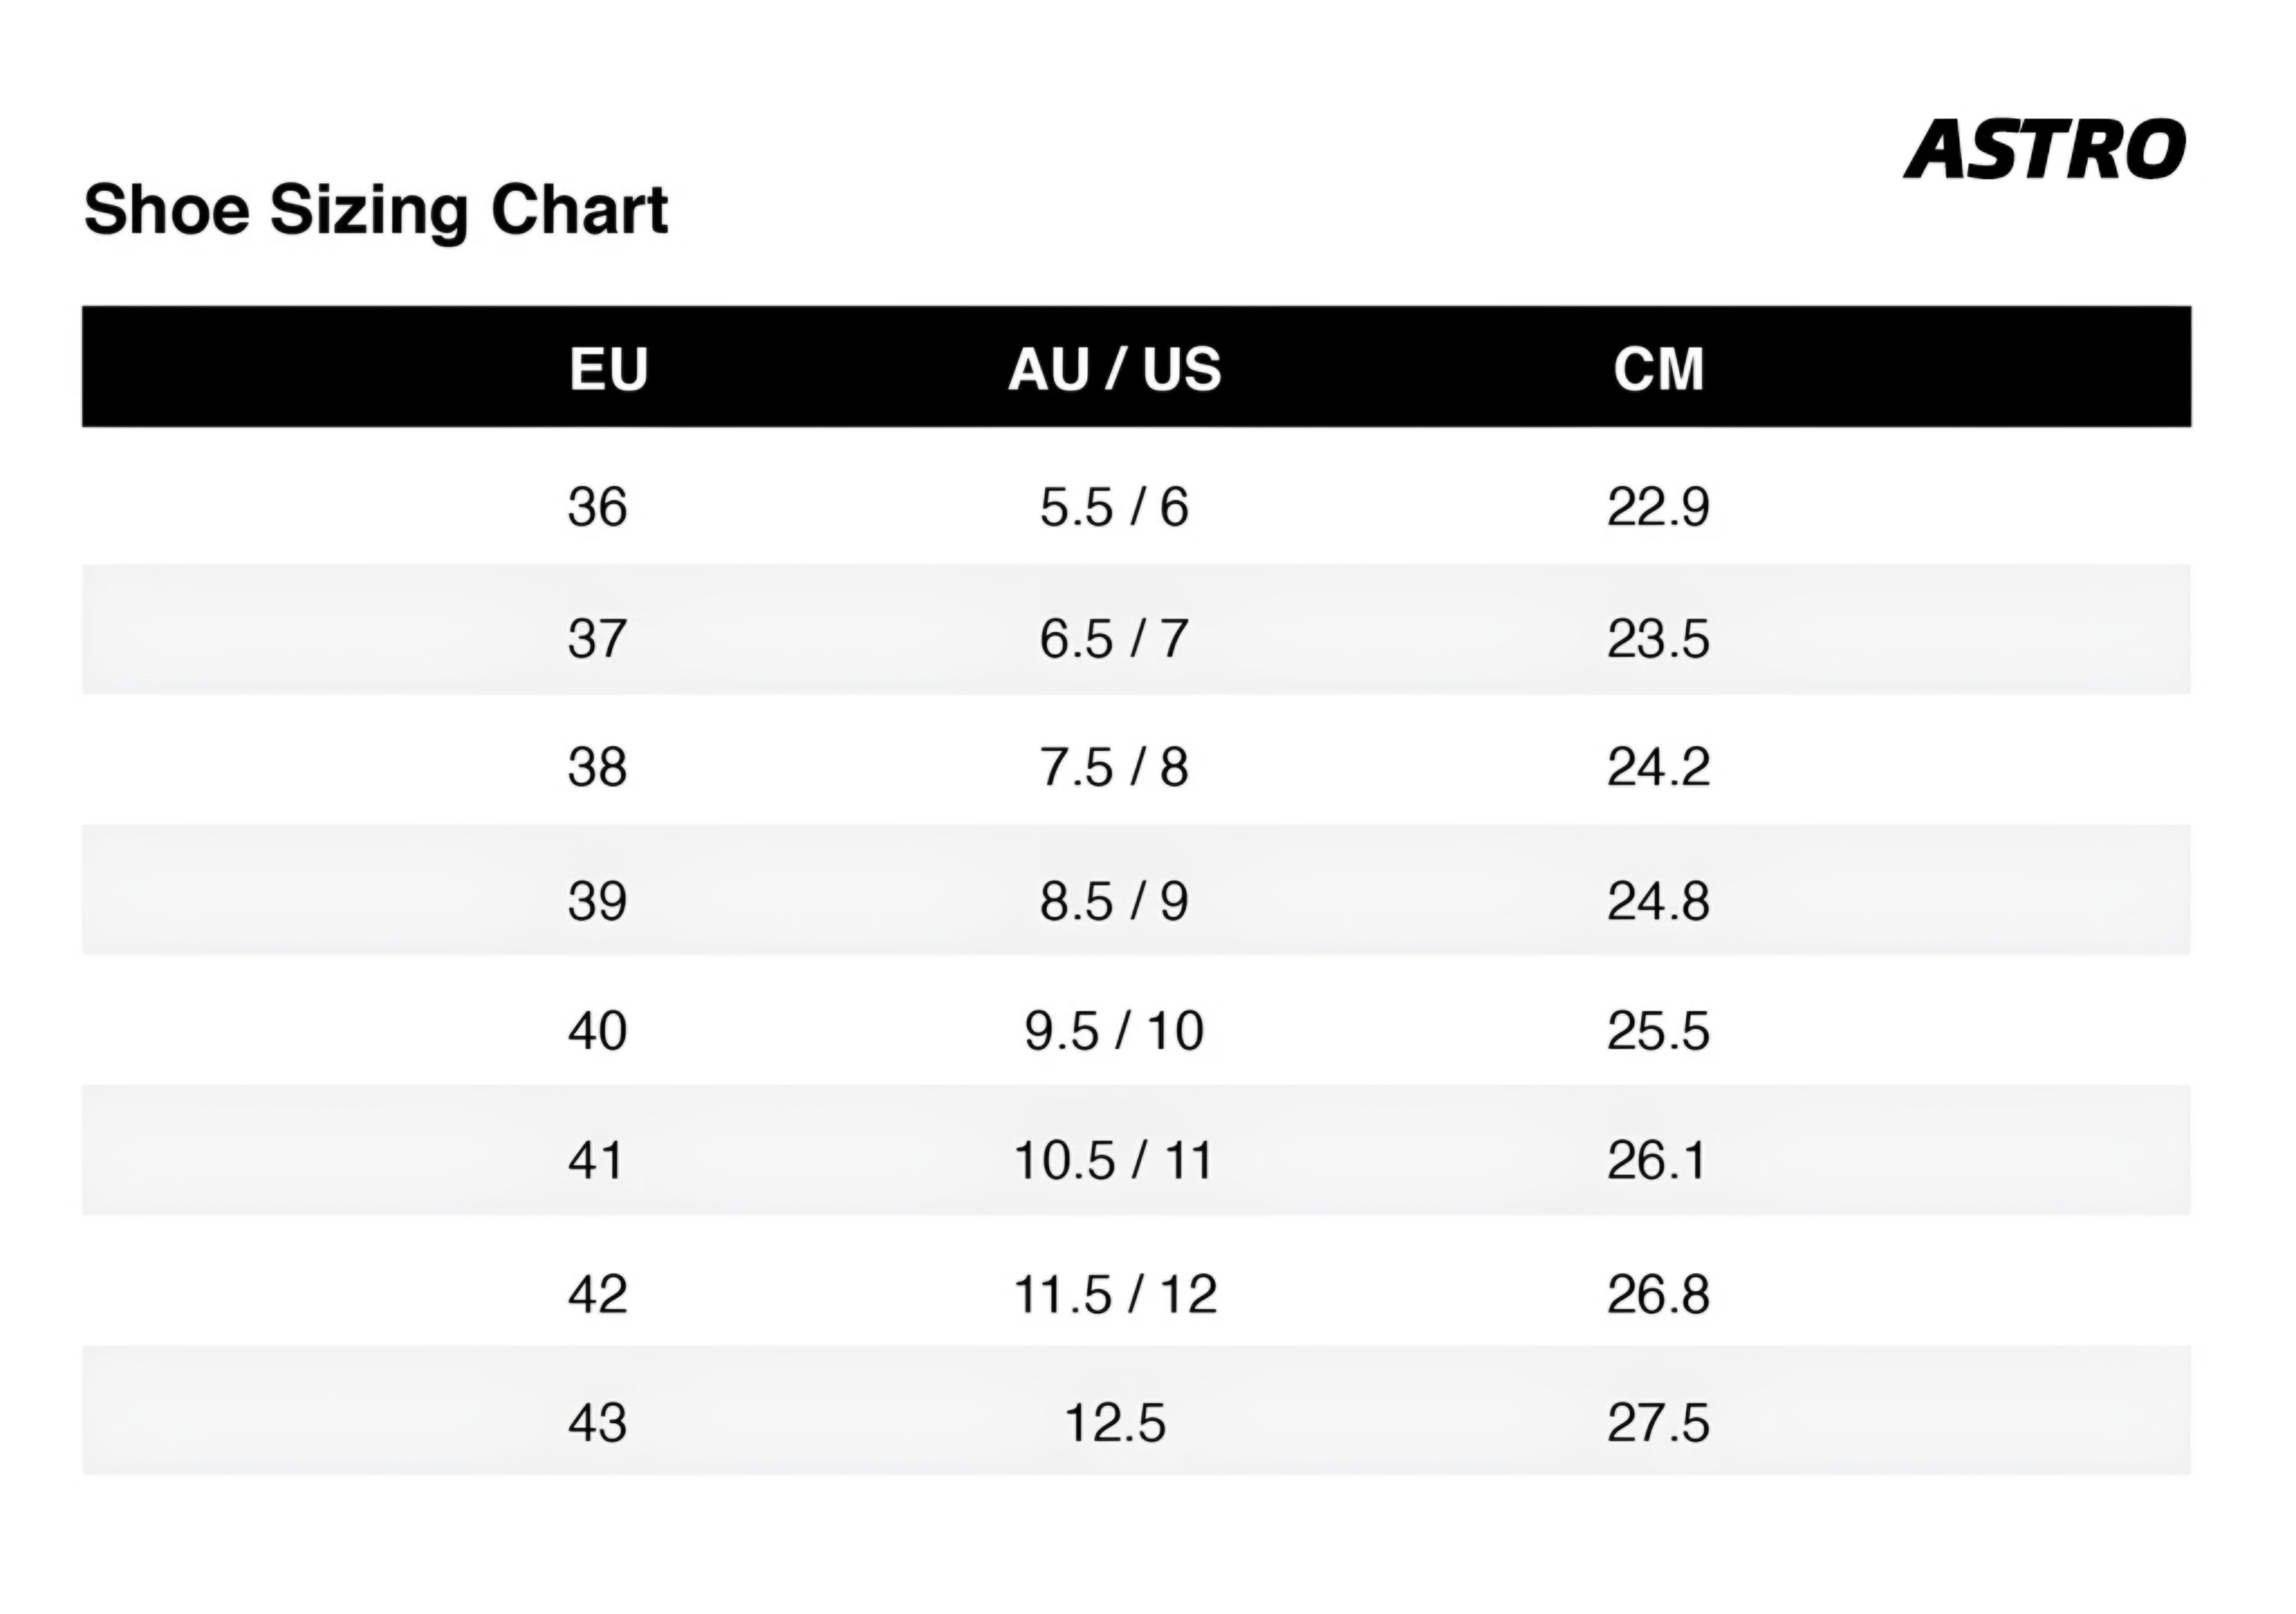Screen dimensions: 2296x1614
Task: Click EU size 40 cell
Action: pyautogui.click(x=597, y=1031)
